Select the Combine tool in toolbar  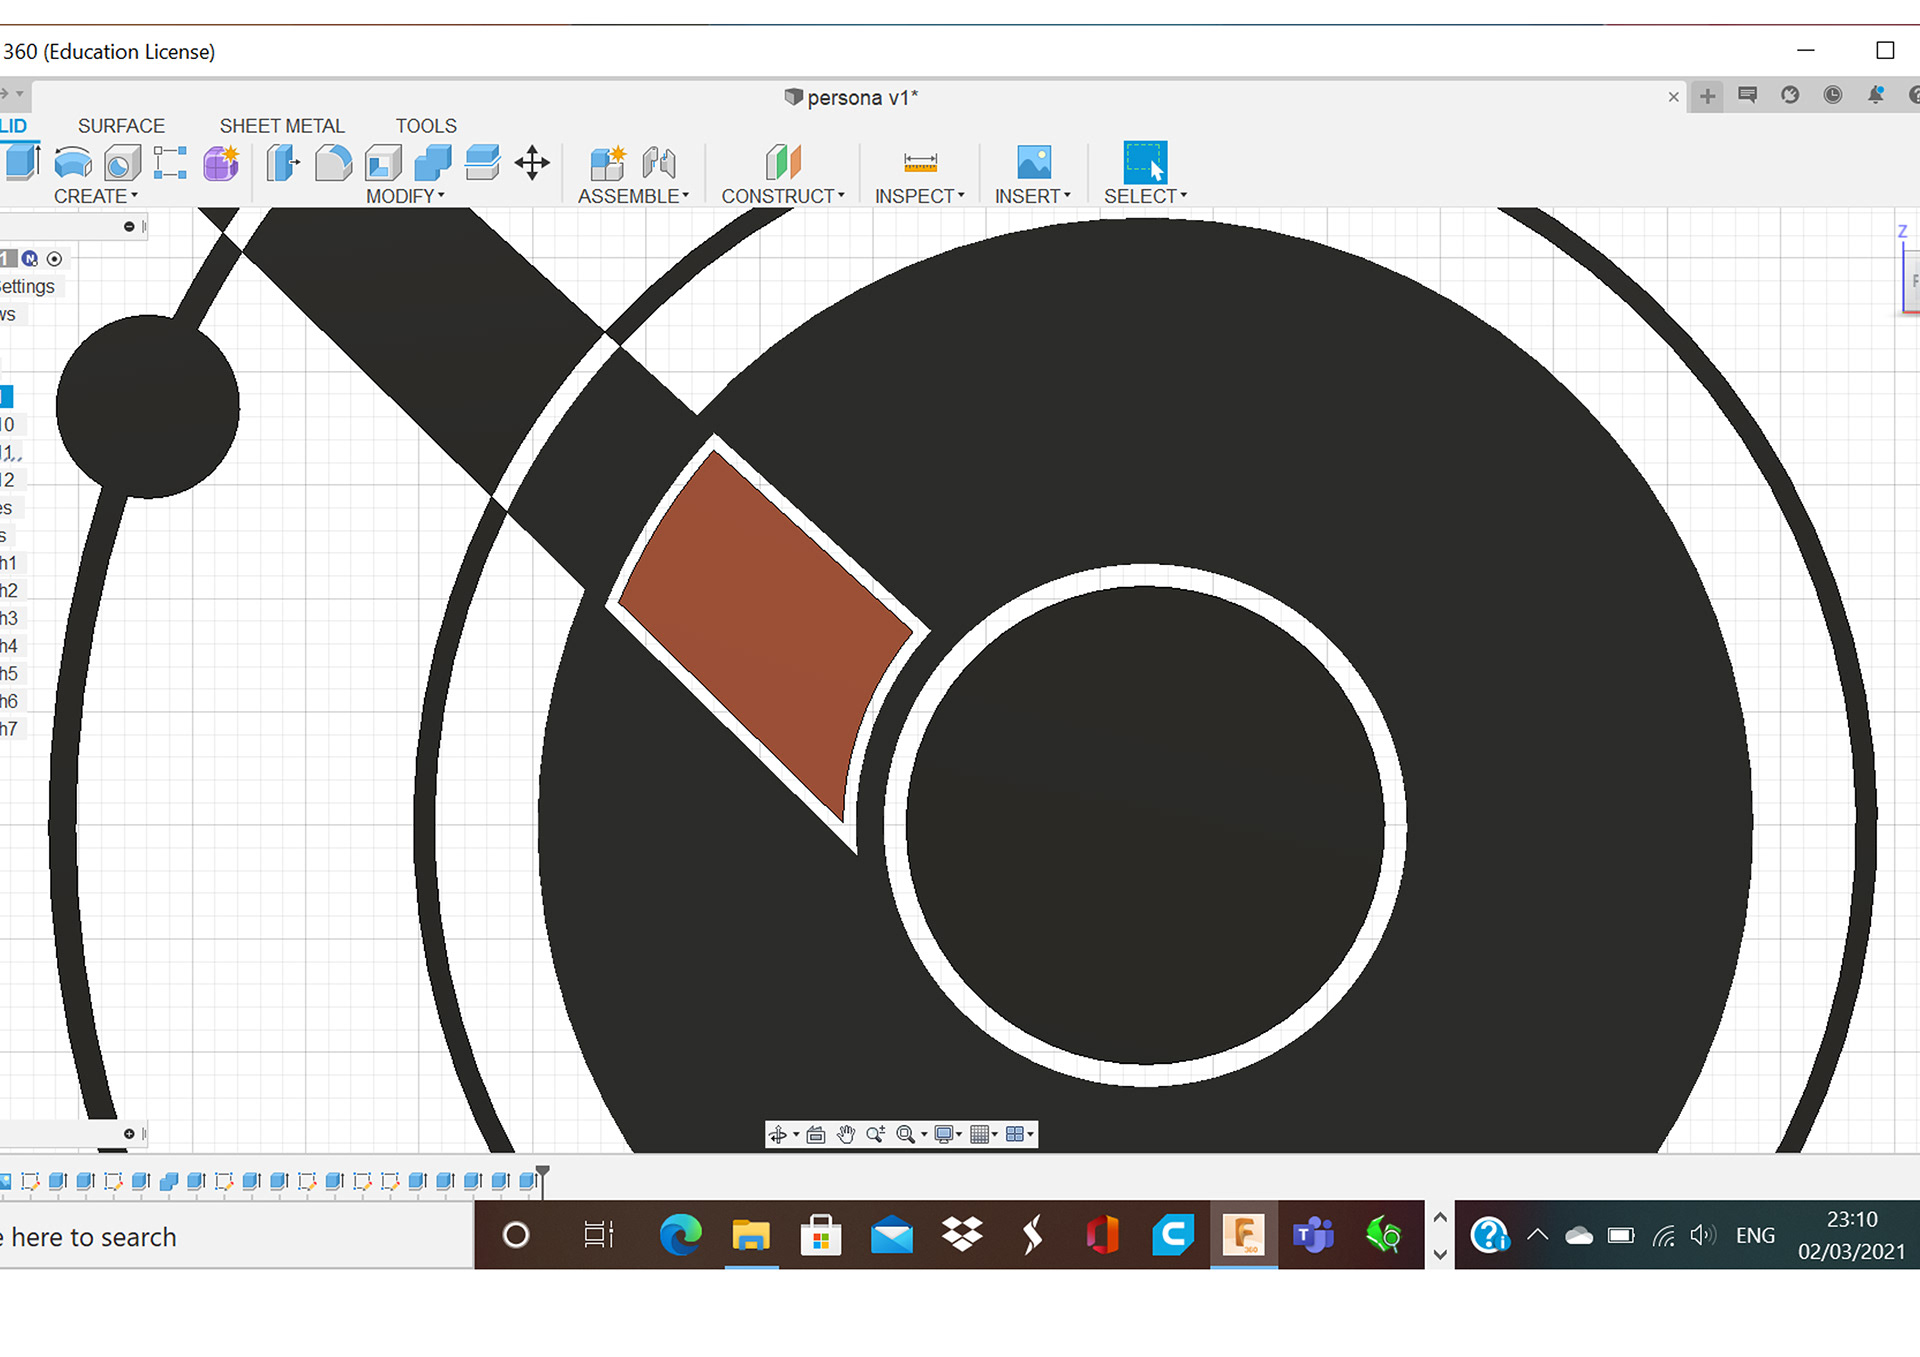coord(432,162)
